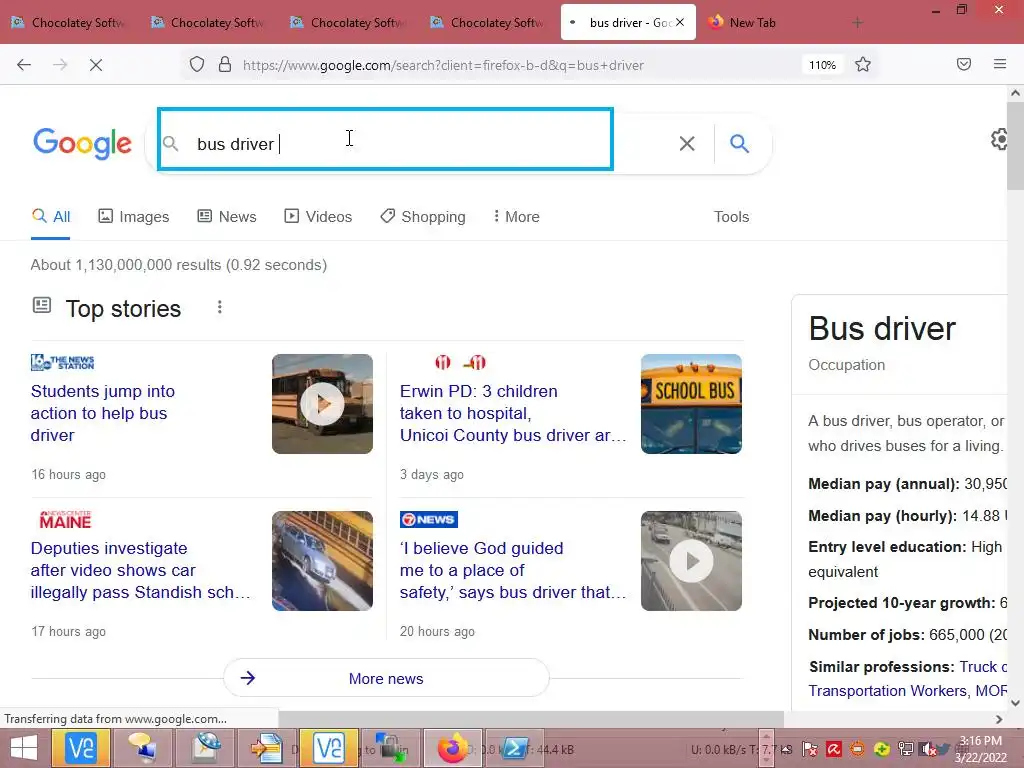Switch to Images results
The width and height of the screenshot is (1024, 768).
point(134,217)
